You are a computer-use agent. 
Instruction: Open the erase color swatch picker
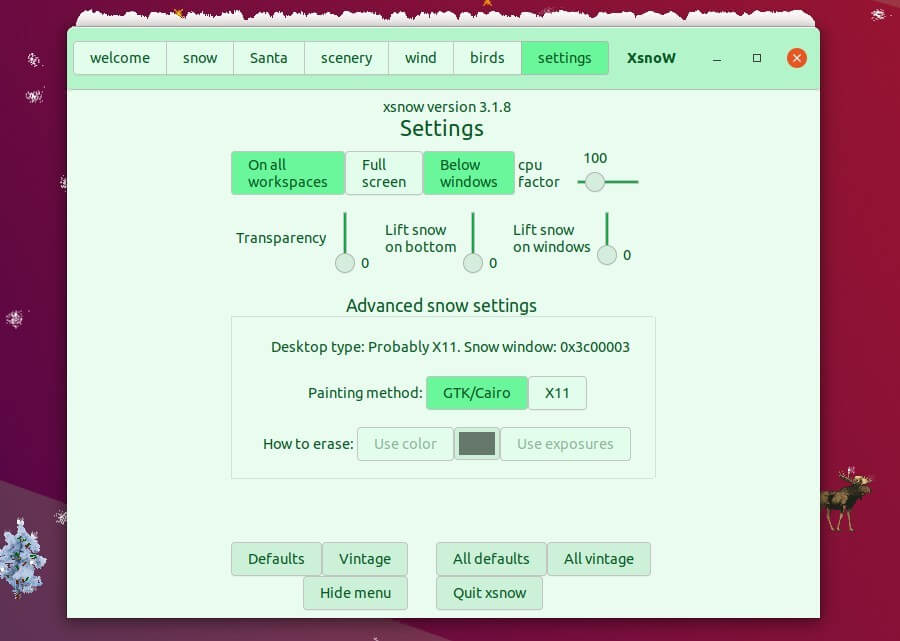477,443
